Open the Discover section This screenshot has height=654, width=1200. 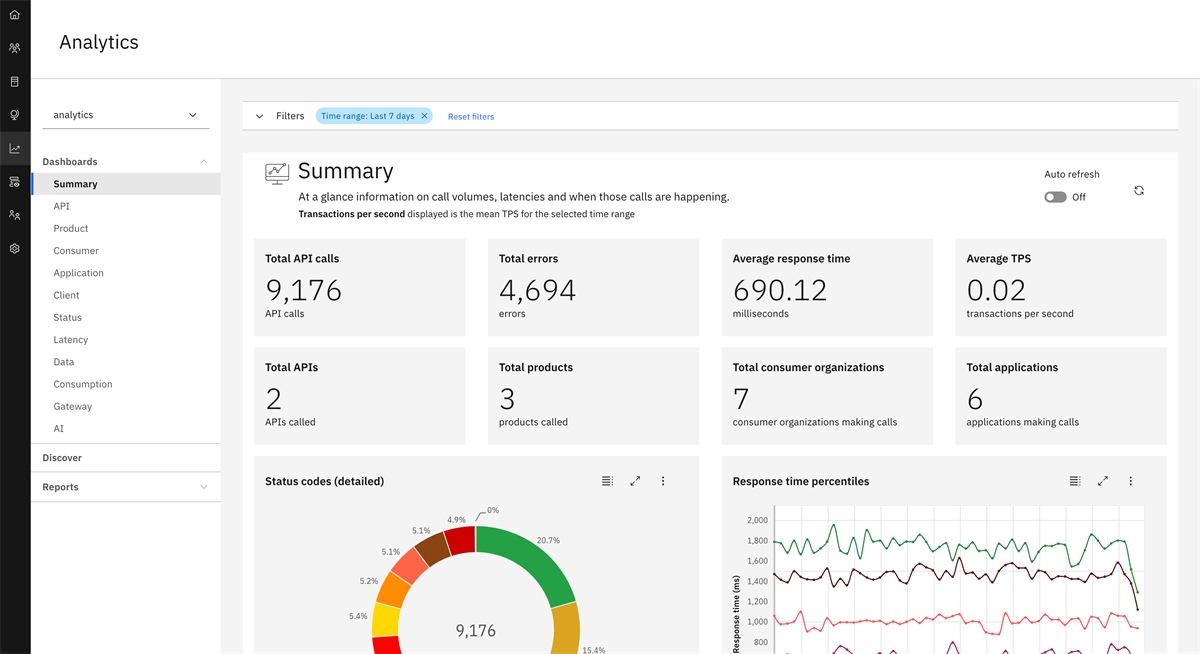pyautogui.click(x=62, y=458)
